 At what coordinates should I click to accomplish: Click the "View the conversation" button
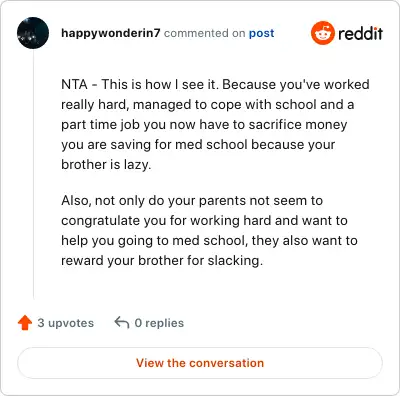coord(200,363)
